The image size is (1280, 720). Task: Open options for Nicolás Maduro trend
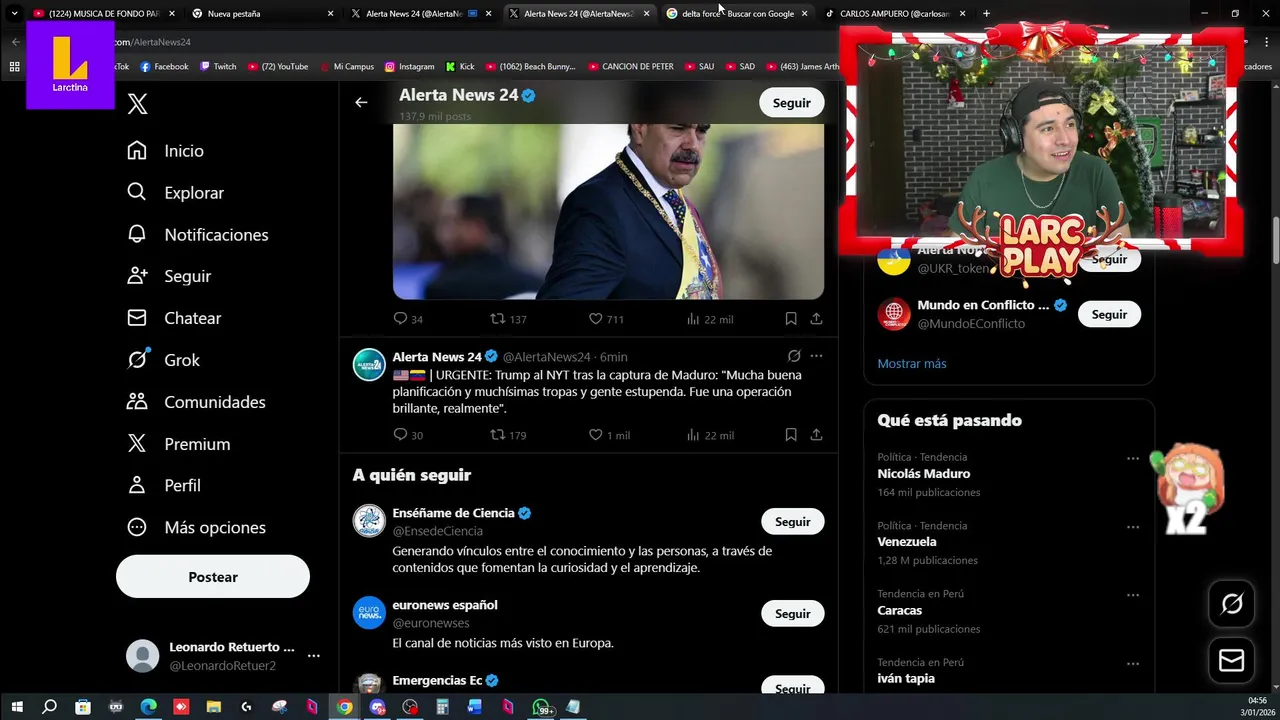(x=1133, y=458)
